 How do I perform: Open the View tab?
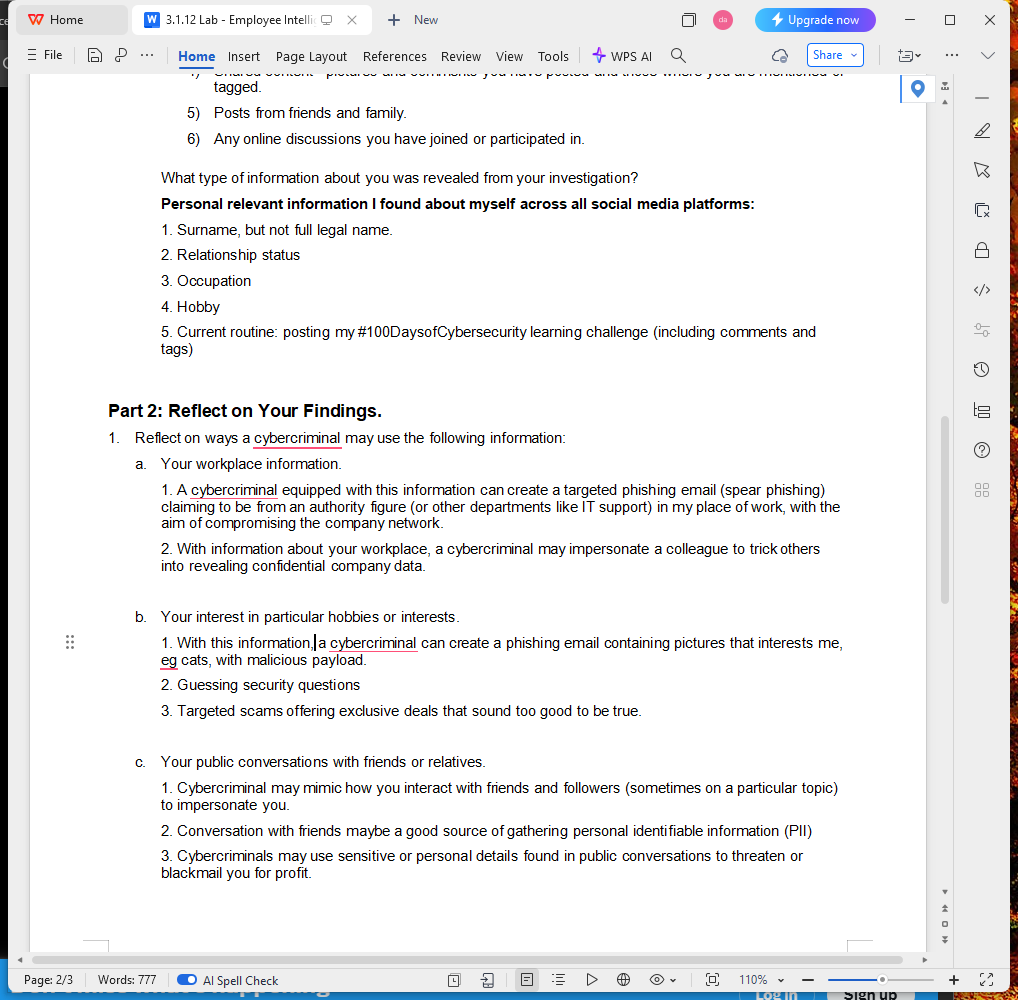509,56
